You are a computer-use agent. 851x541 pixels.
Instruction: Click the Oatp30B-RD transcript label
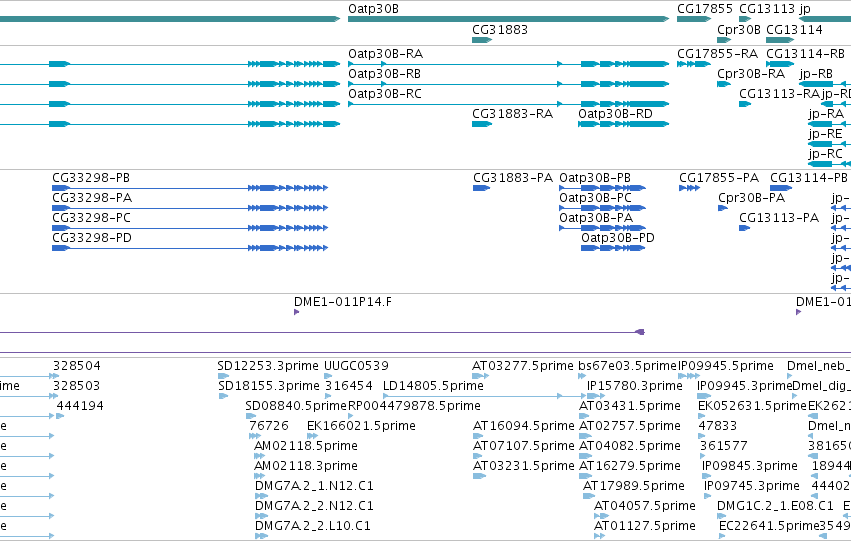coord(615,114)
